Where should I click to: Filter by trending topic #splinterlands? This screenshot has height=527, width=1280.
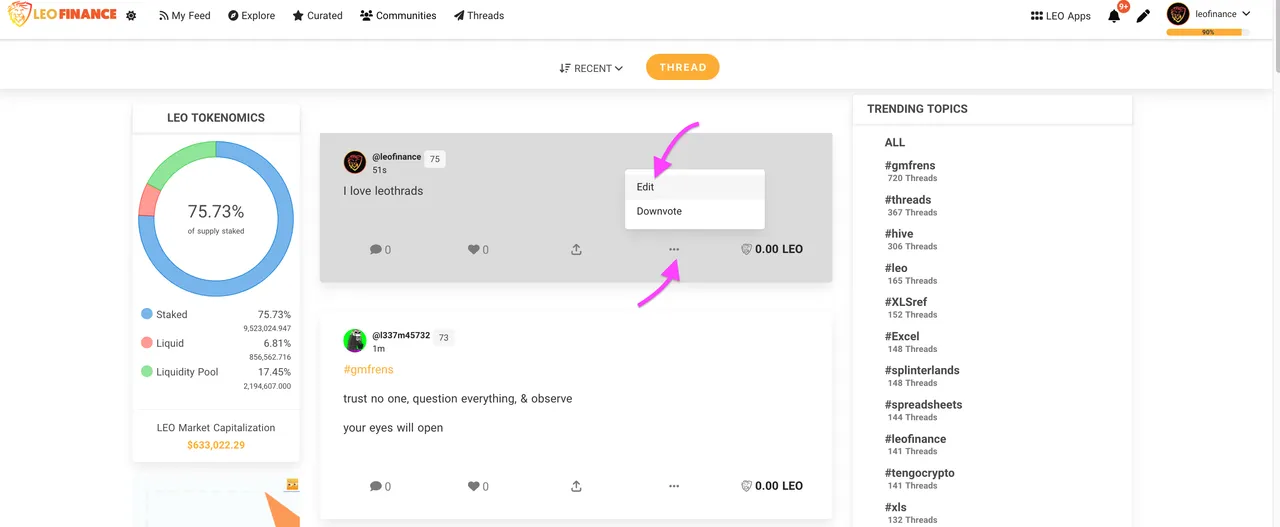922,370
